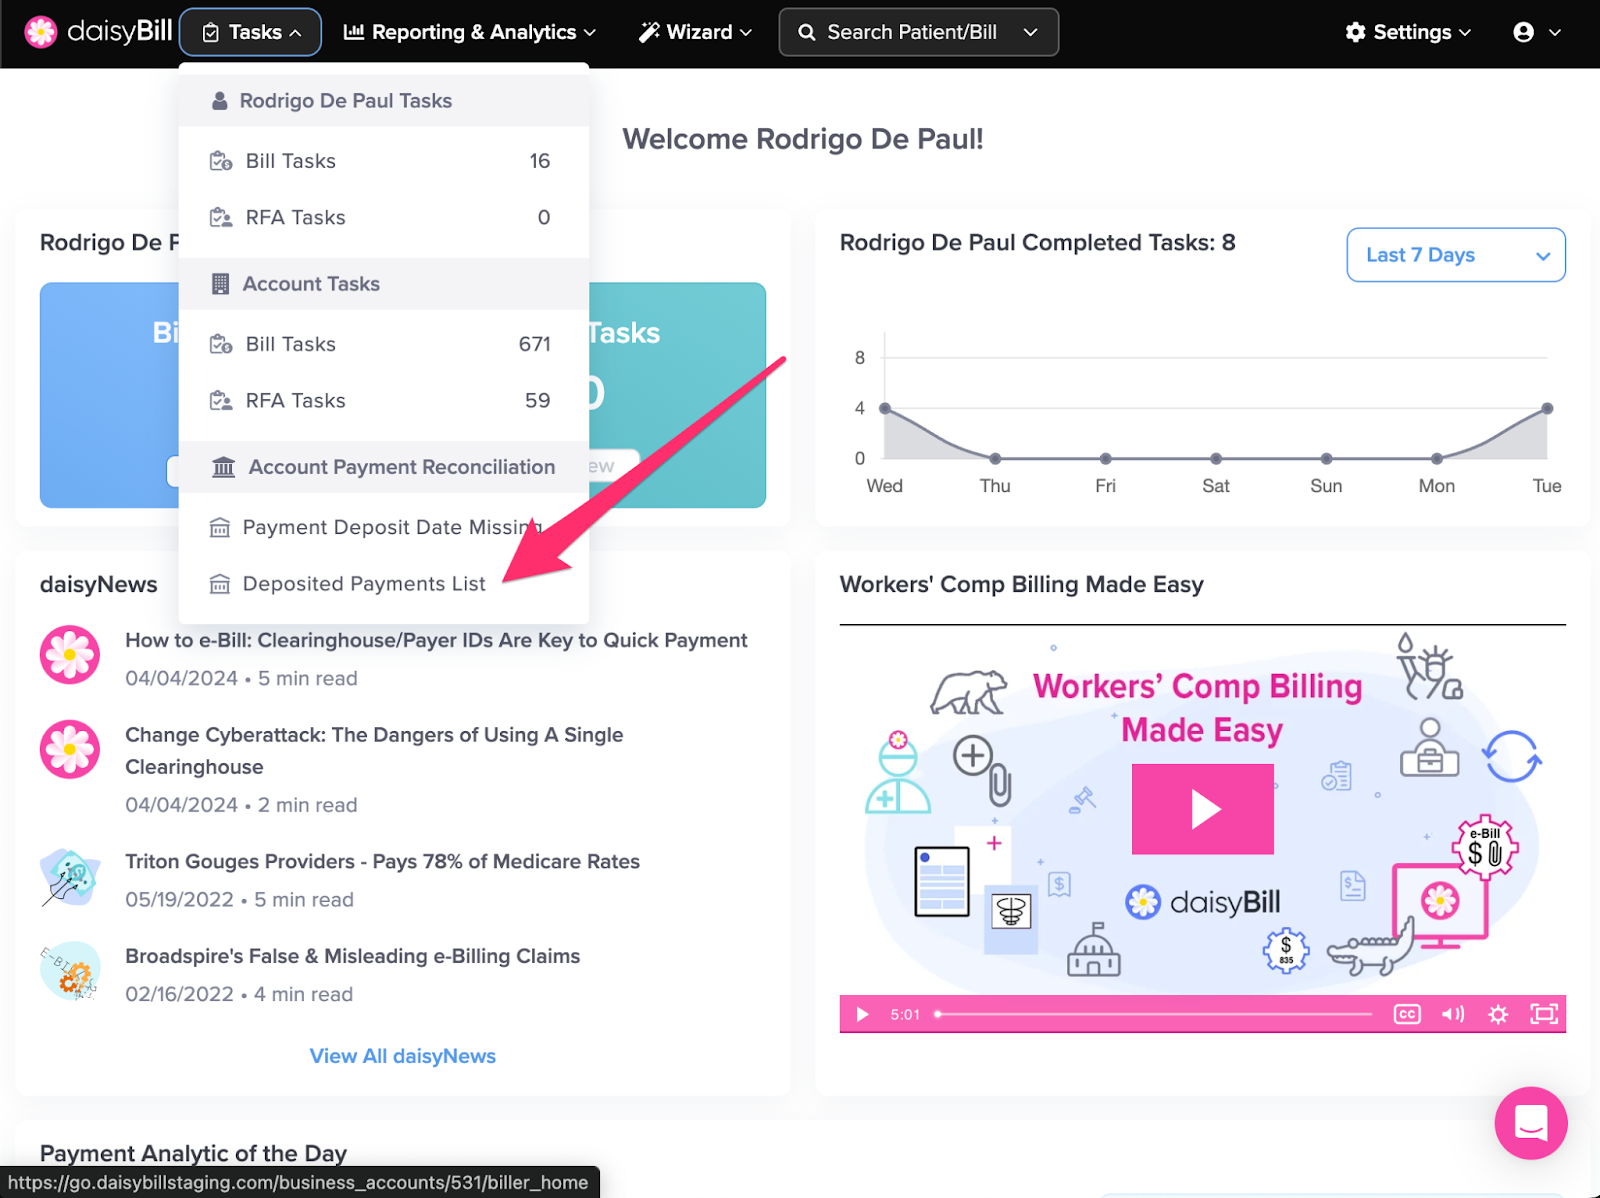The image size is (1600, 1198).
Task: Click the search magnifier icon
Action: point(806,32)
